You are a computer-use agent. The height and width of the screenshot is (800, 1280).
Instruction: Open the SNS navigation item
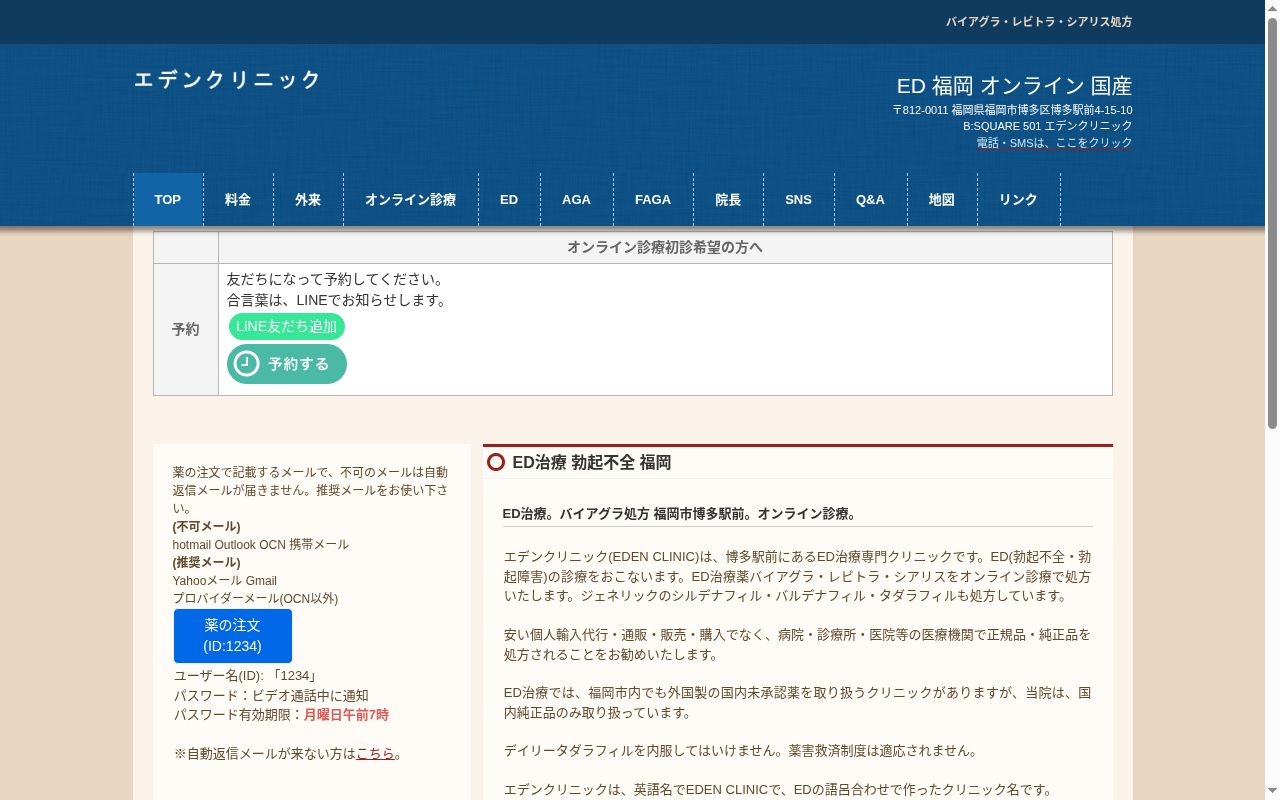[798, 200]
